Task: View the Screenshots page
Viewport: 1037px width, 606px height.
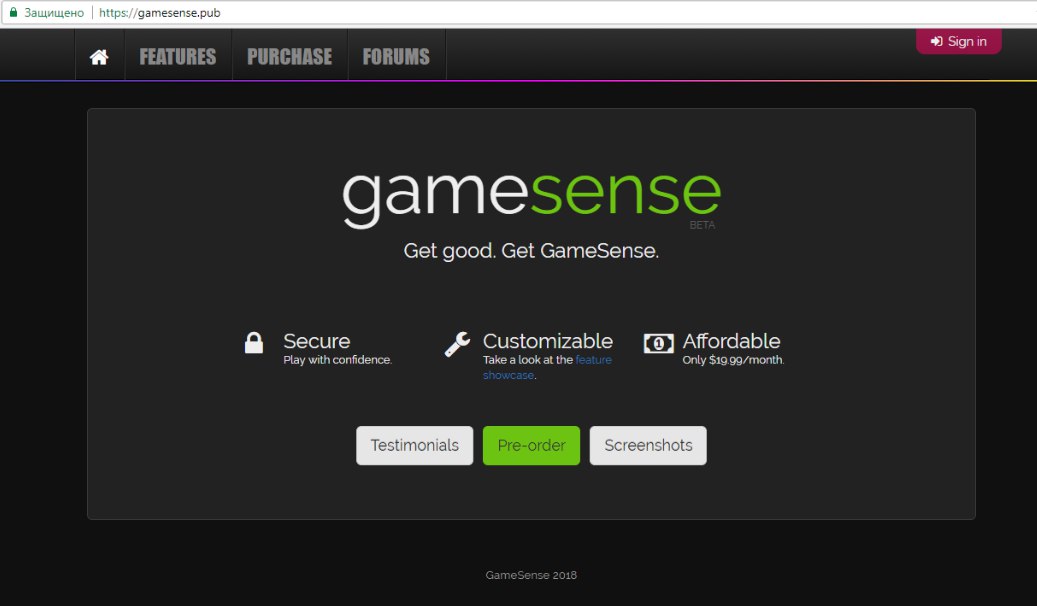Action: click(648, 445)
